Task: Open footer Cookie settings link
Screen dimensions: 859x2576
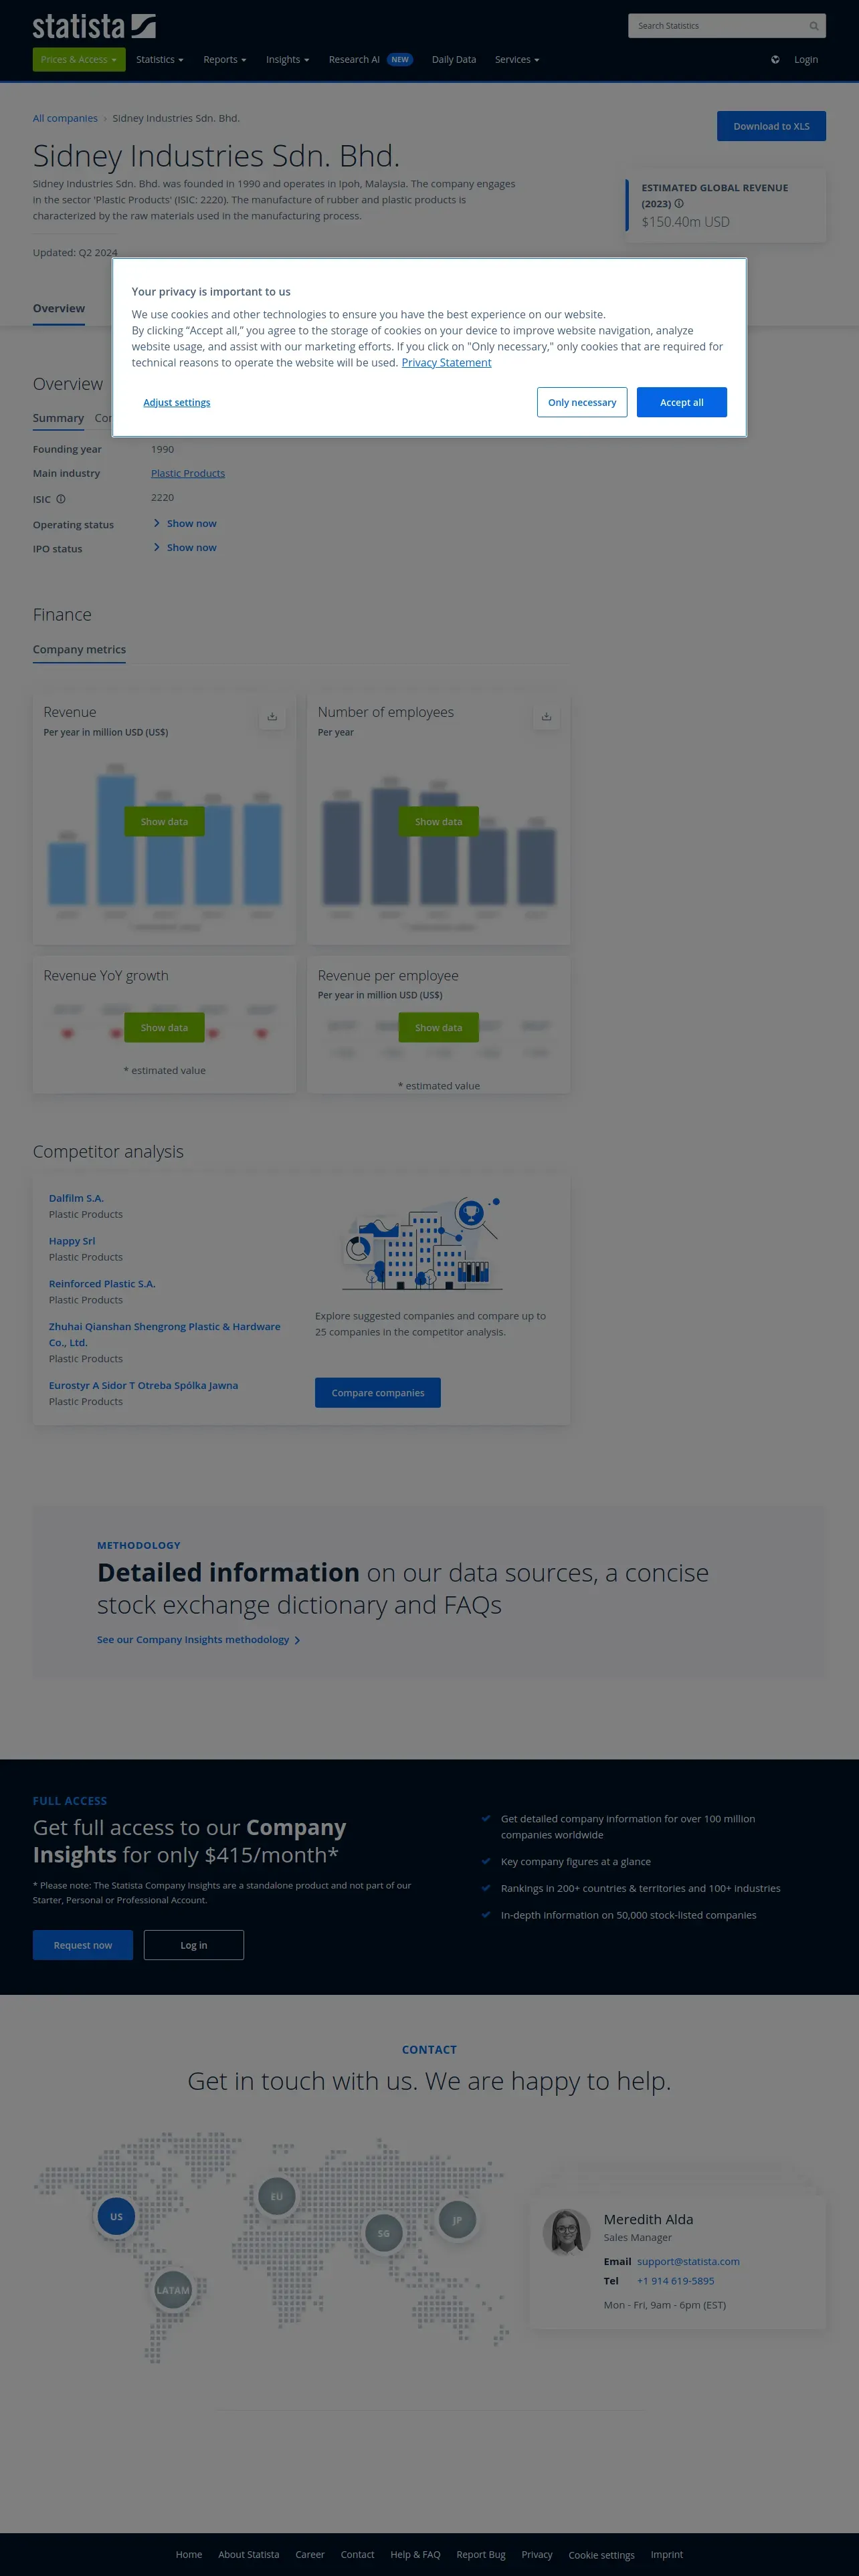Action: point(601,2556)
